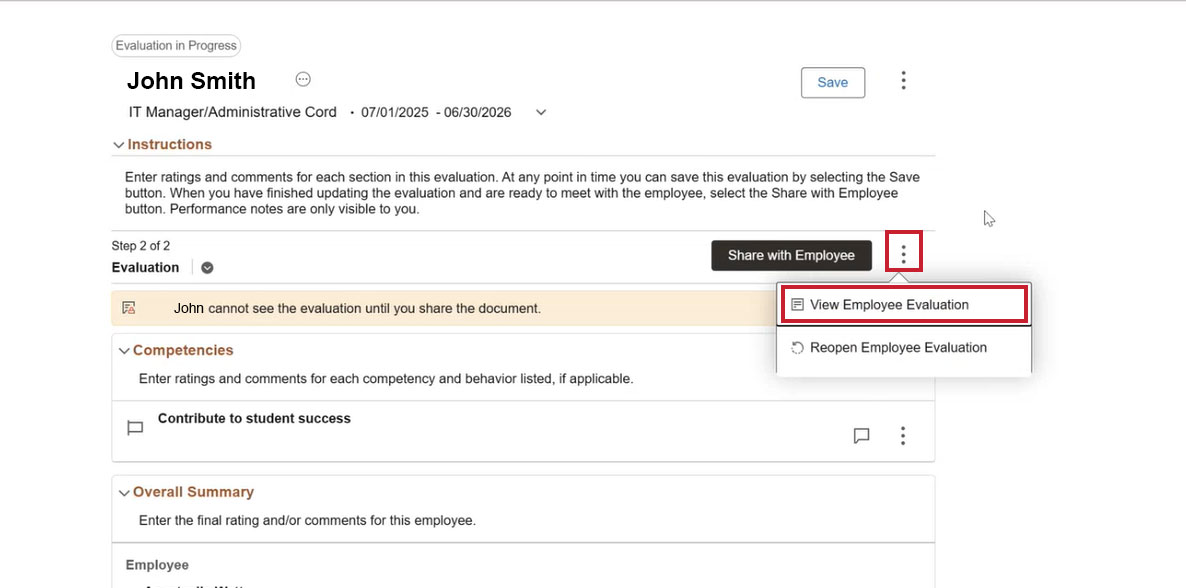Collapse the Instructions section
Screen dimensions: 1186x588
click(118, 144)
